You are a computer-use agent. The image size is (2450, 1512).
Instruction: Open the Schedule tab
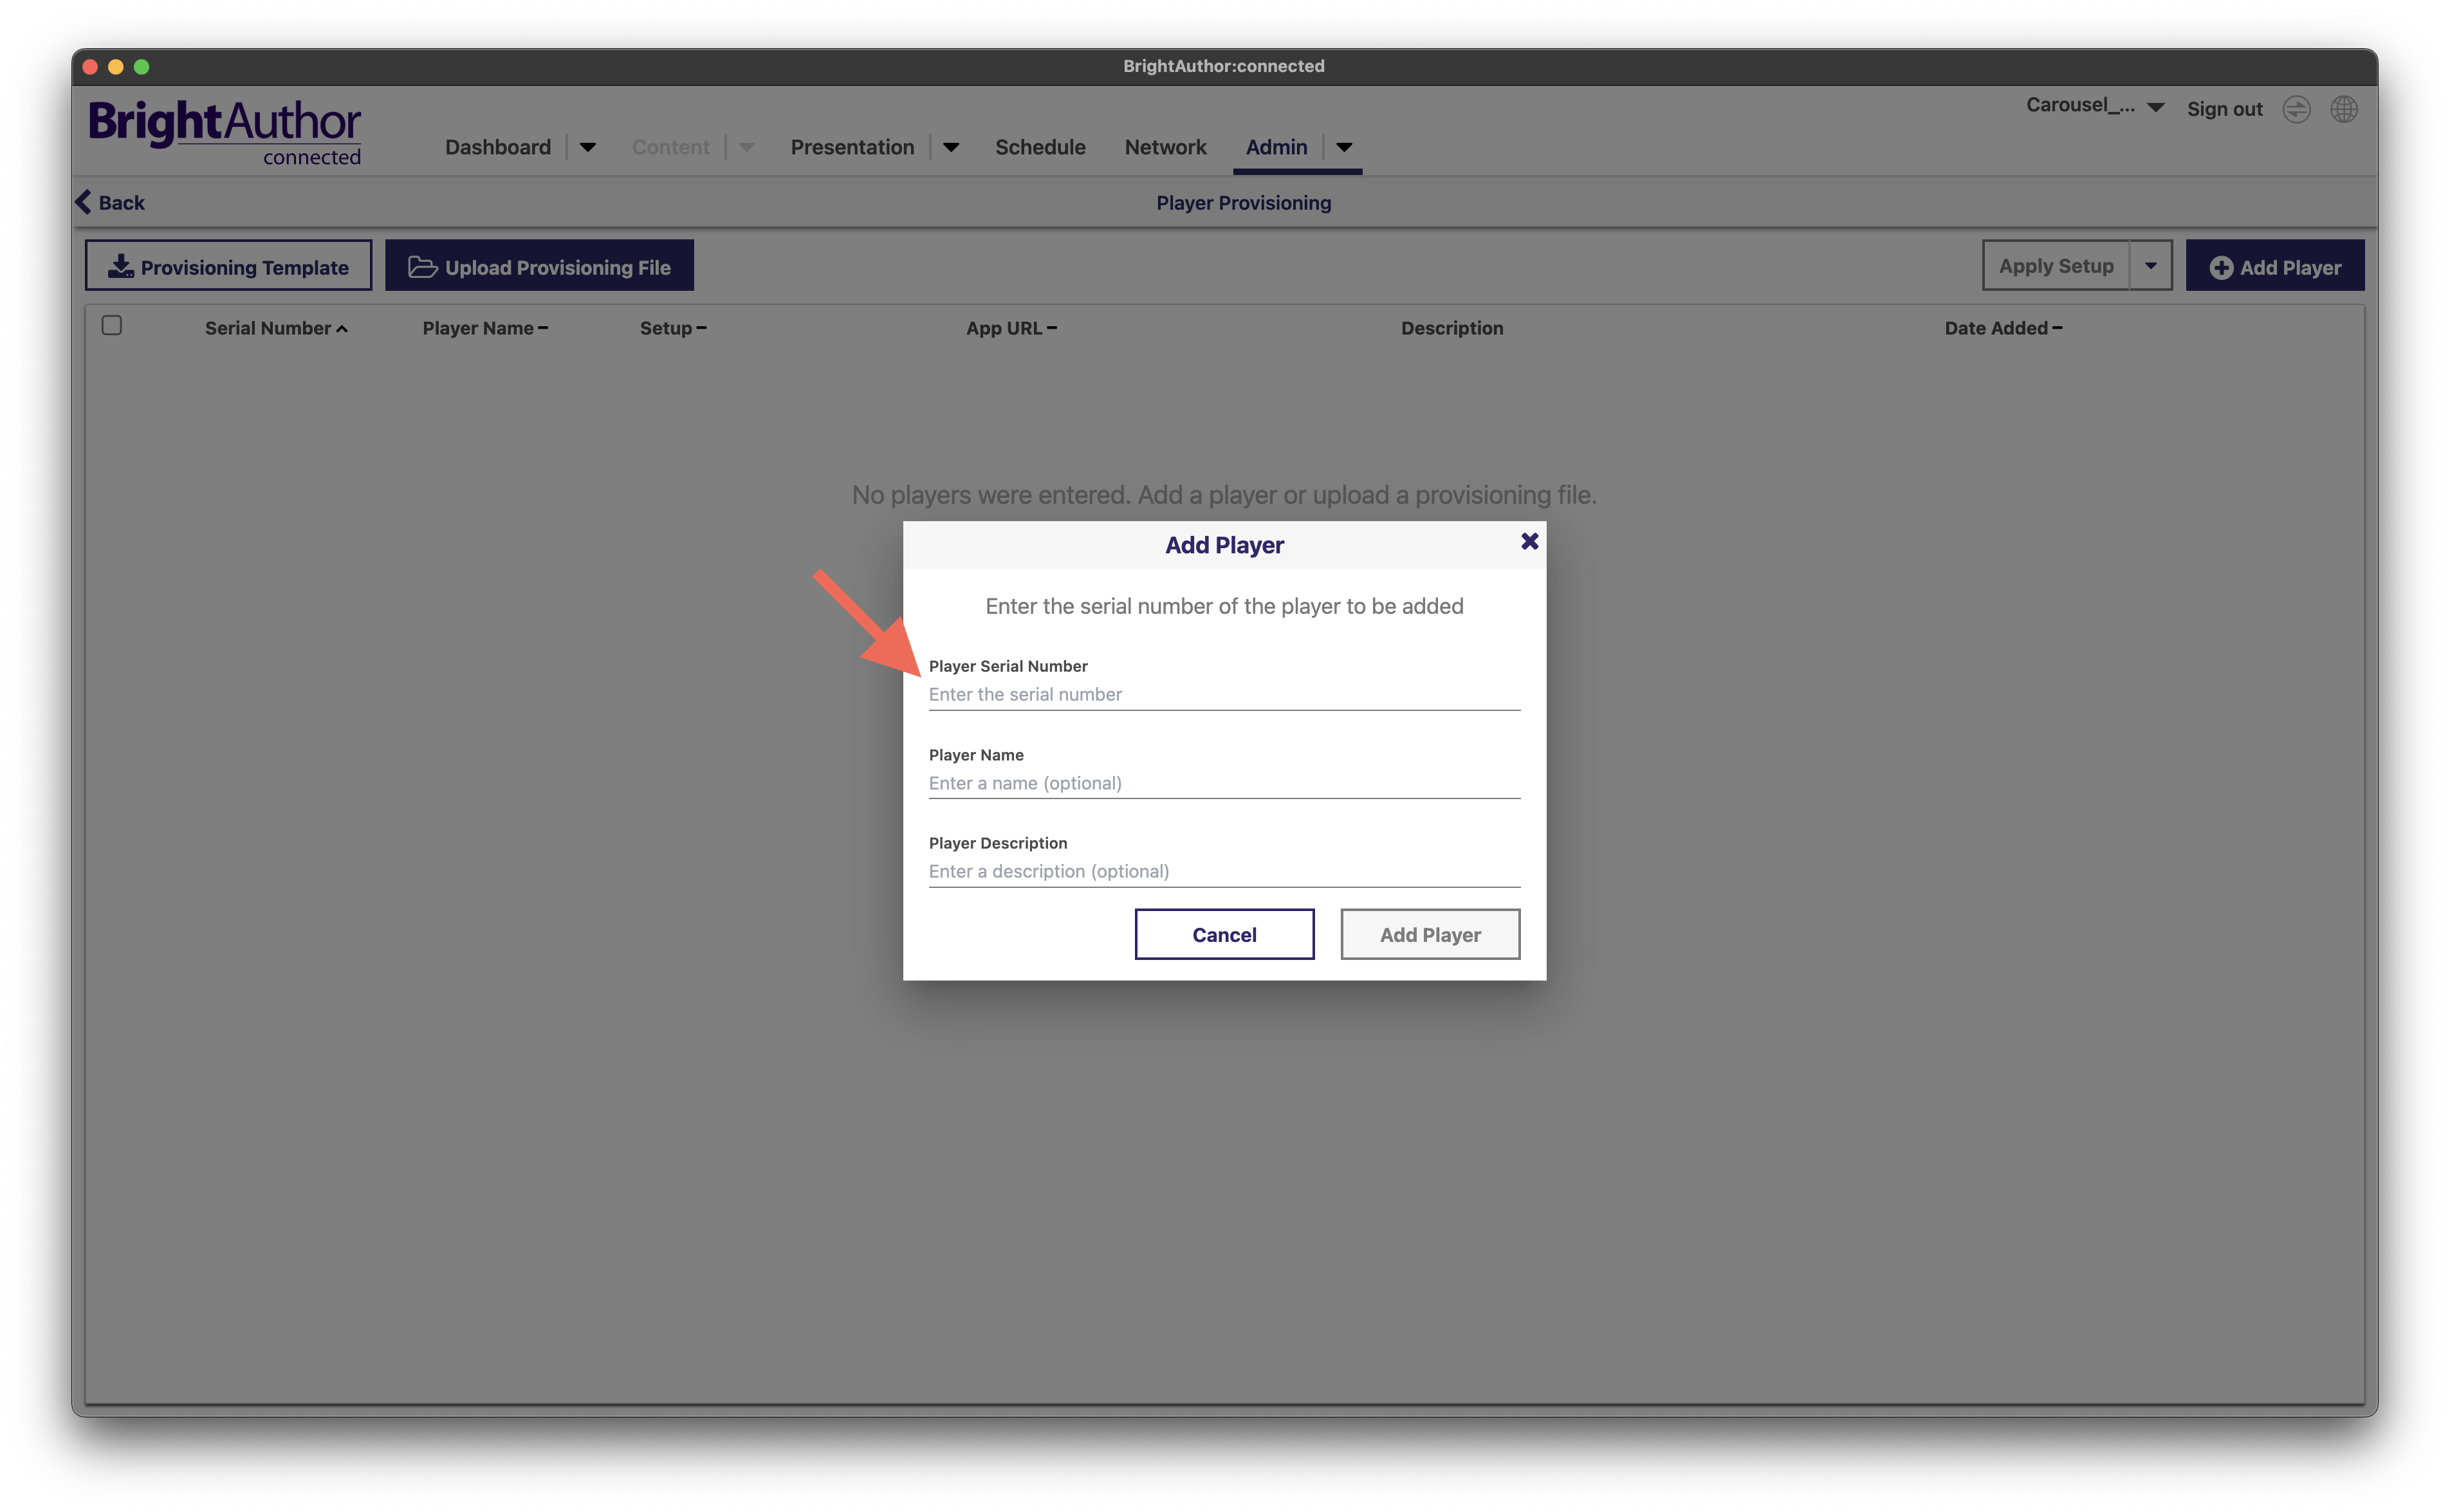click(1040, 147)
